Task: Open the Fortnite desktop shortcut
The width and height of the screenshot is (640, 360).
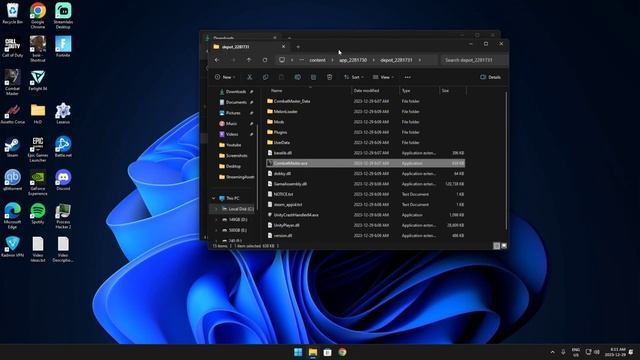Action: pos(63,47)
